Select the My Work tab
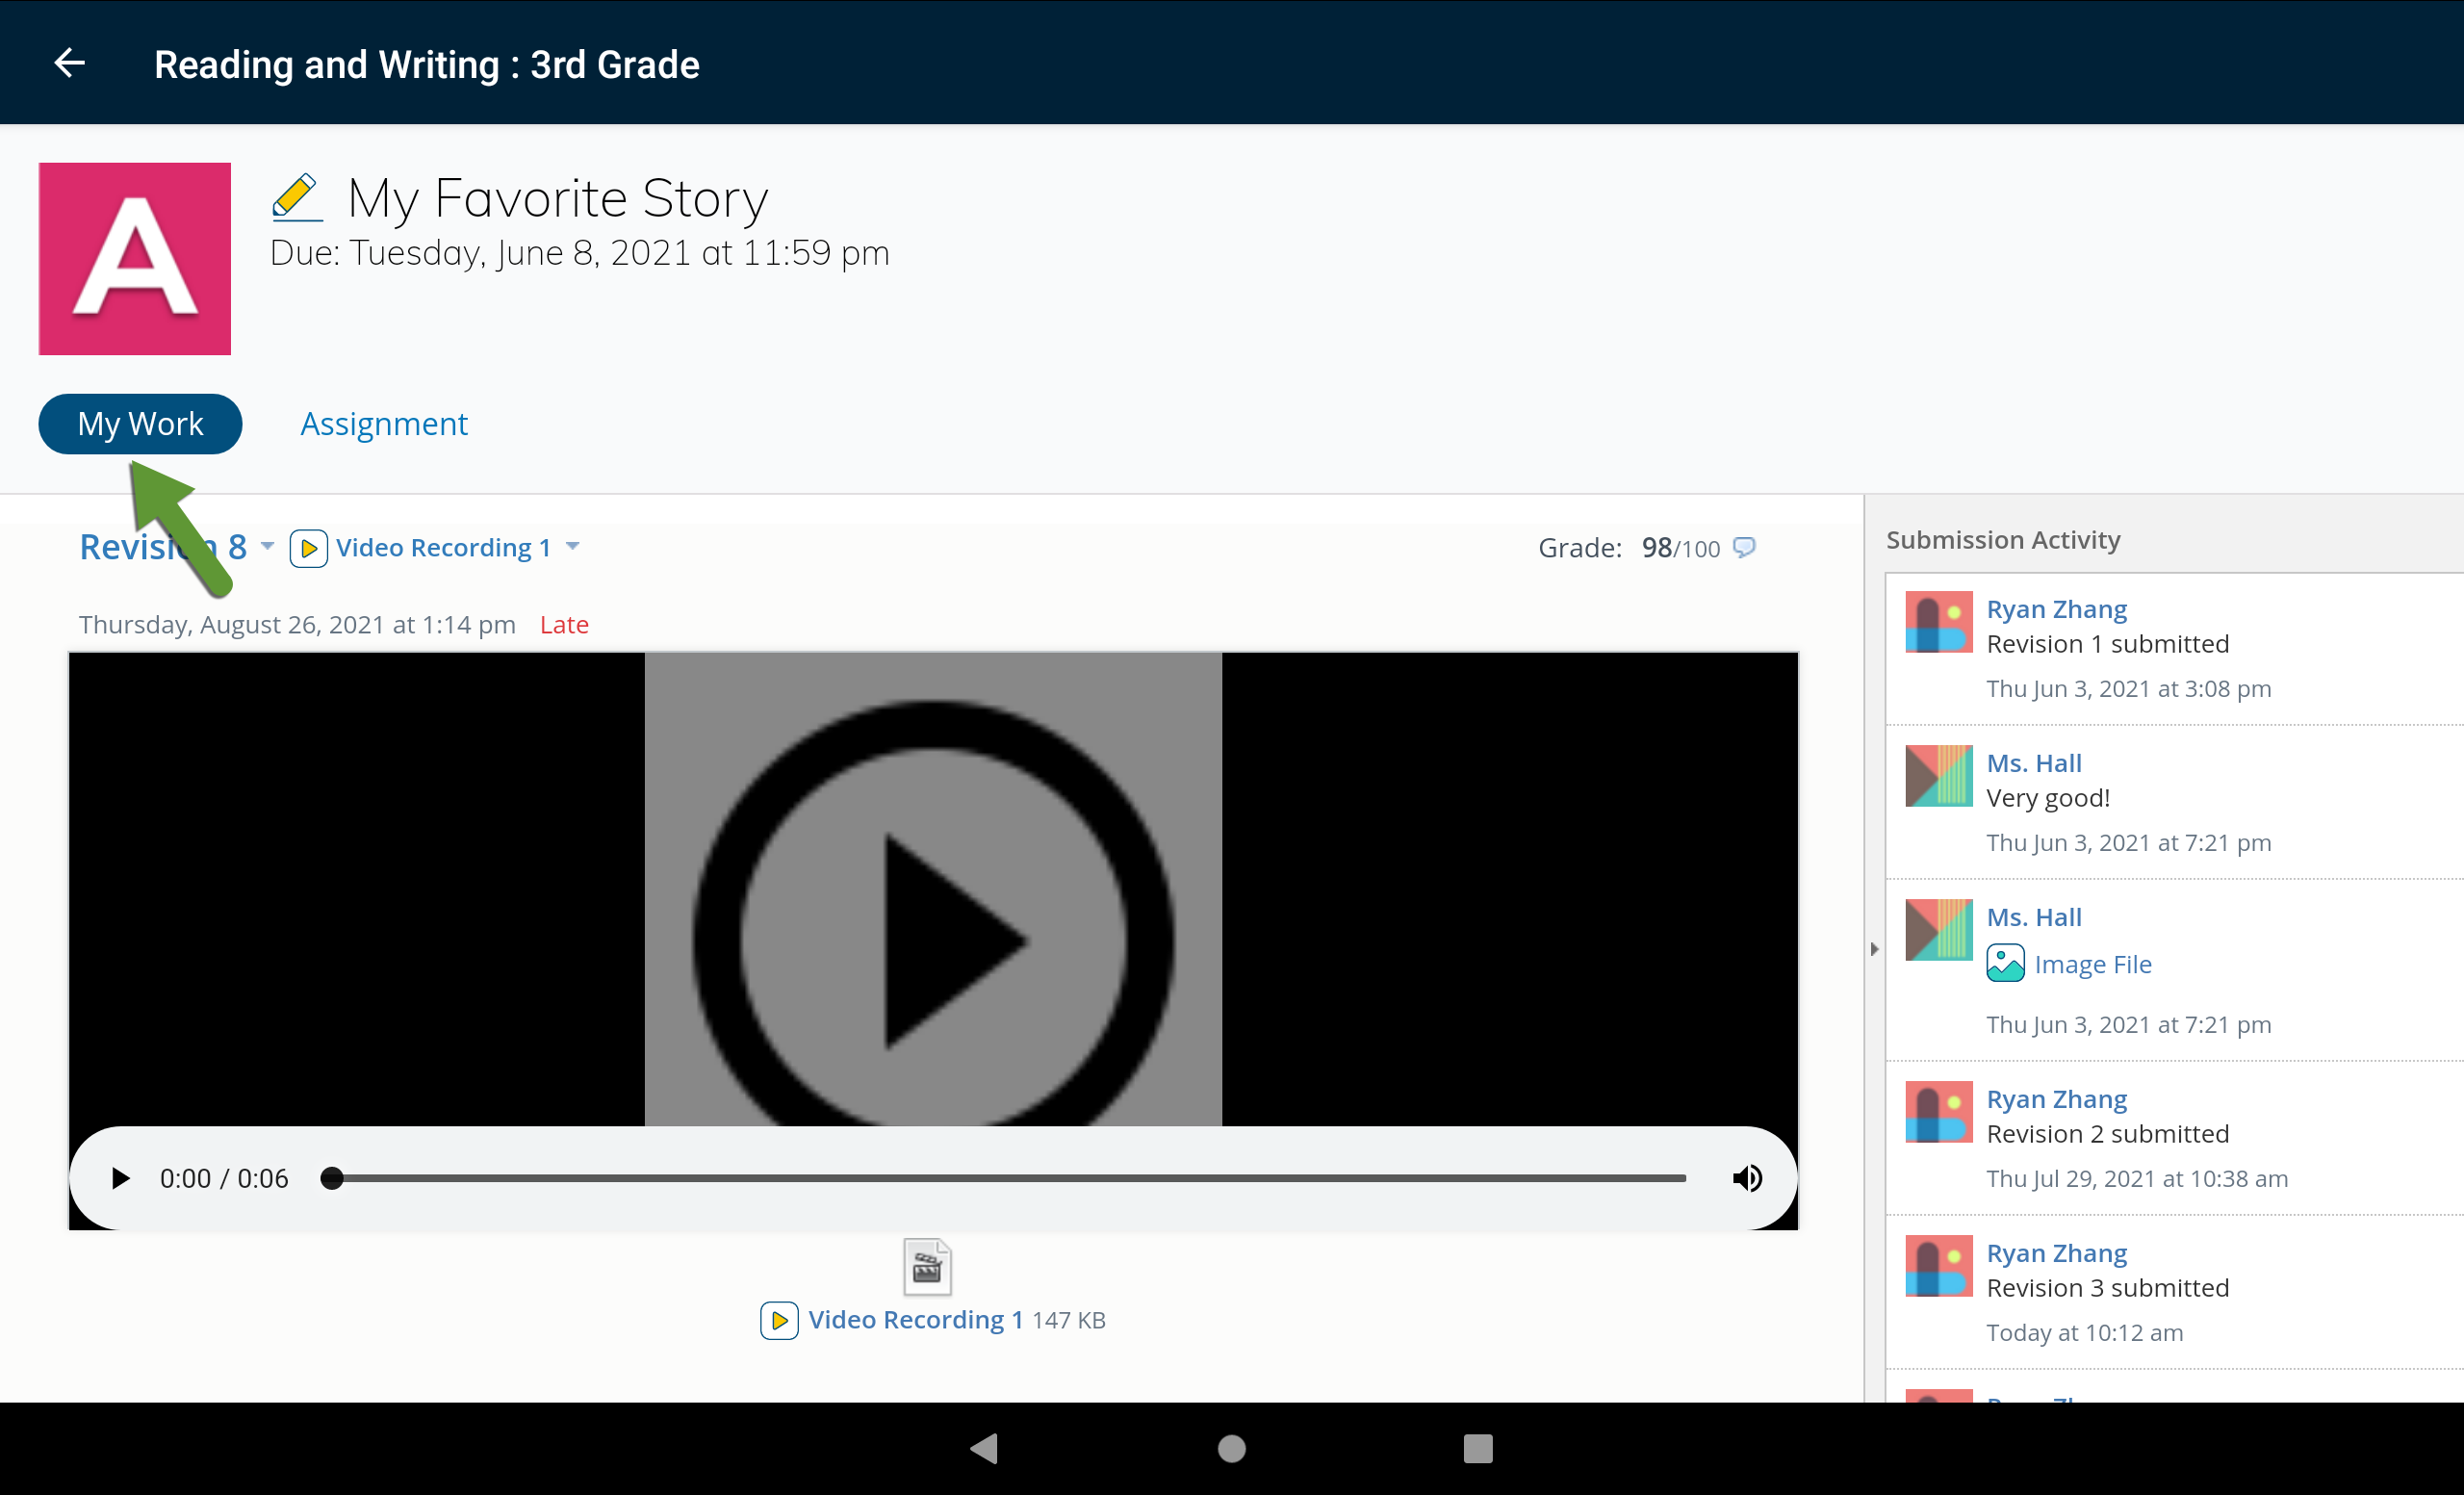 click(x=140, y=424)
